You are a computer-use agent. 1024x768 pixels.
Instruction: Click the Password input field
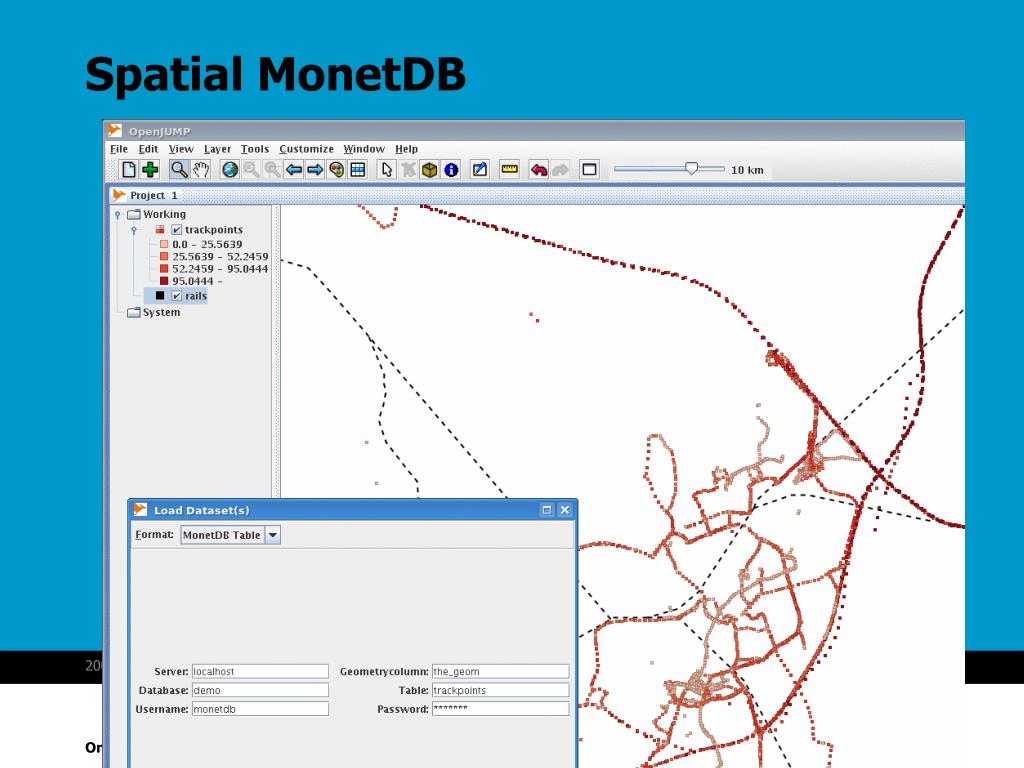point(500,709)
